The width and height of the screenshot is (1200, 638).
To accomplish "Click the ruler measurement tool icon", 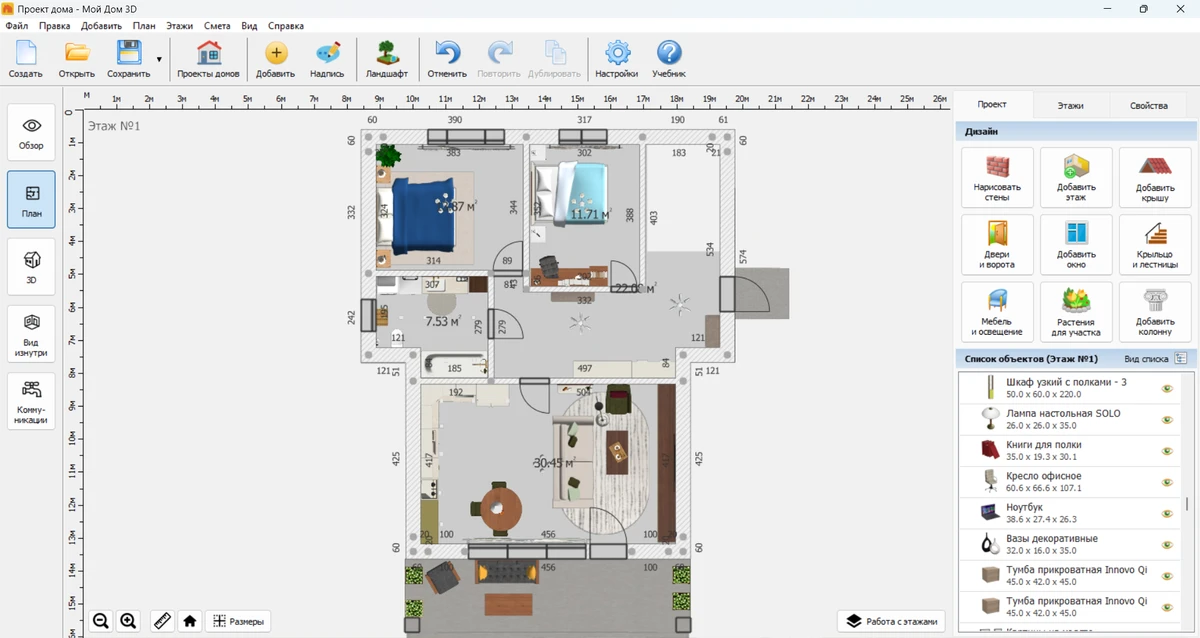I will coord(162,621).
